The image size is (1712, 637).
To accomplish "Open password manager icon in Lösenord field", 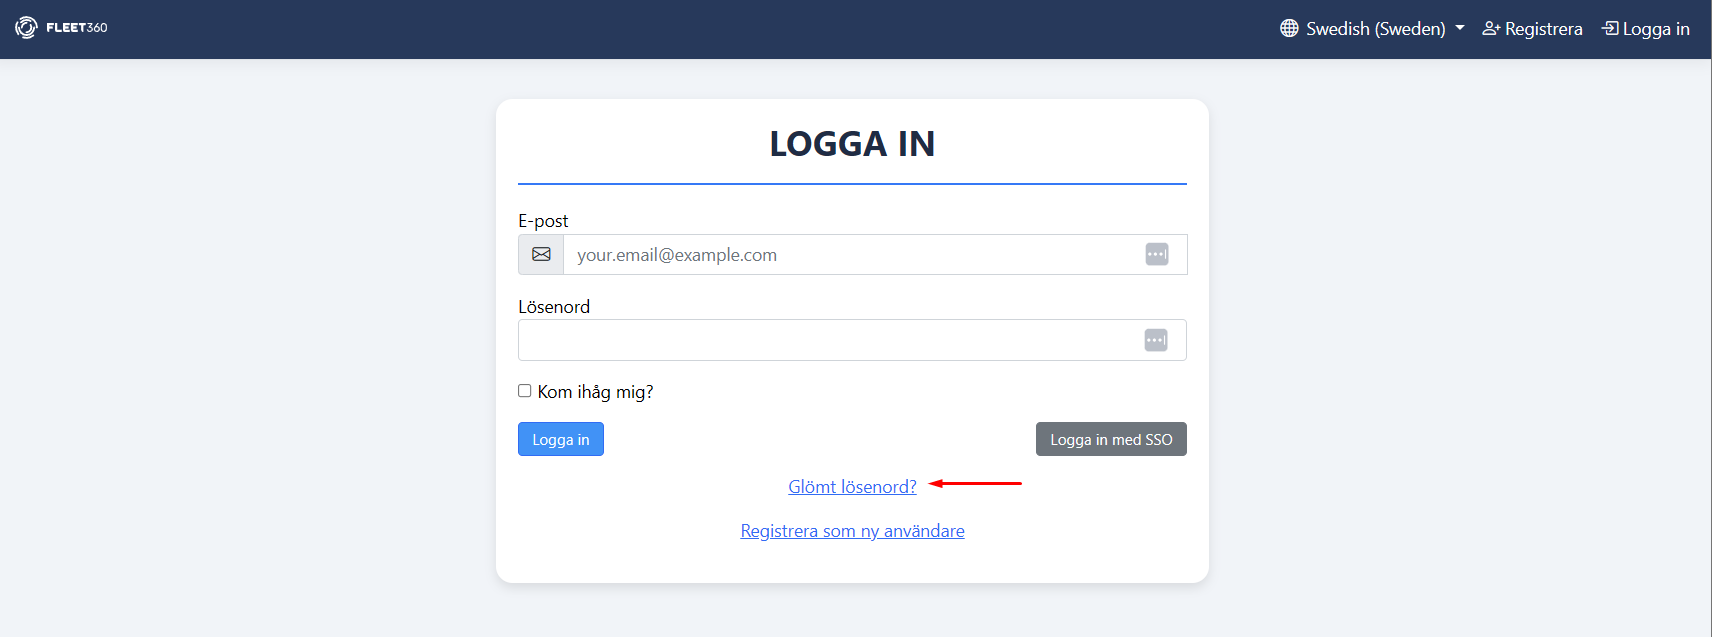I will pyautogui.click(x=1156, y=340).
